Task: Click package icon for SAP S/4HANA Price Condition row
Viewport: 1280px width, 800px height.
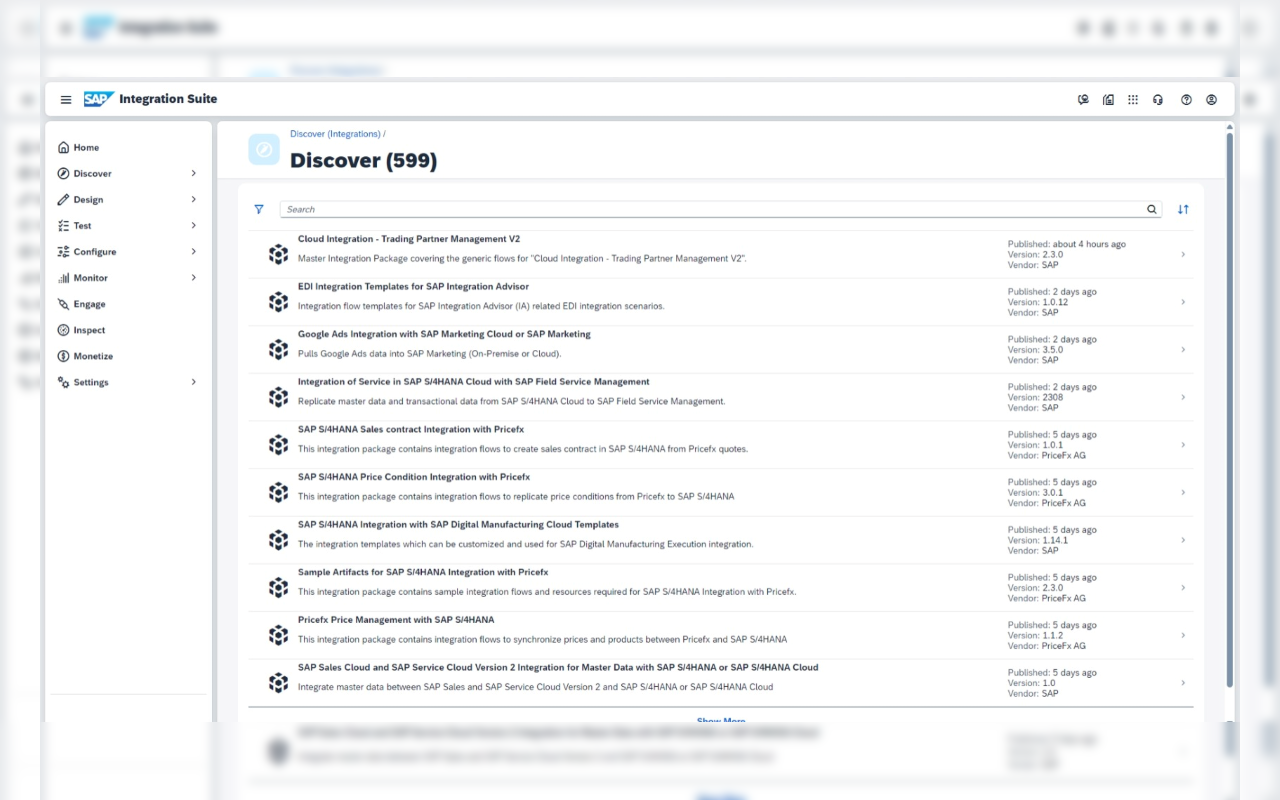Action: pyautogui.click(x=278, y=492)
